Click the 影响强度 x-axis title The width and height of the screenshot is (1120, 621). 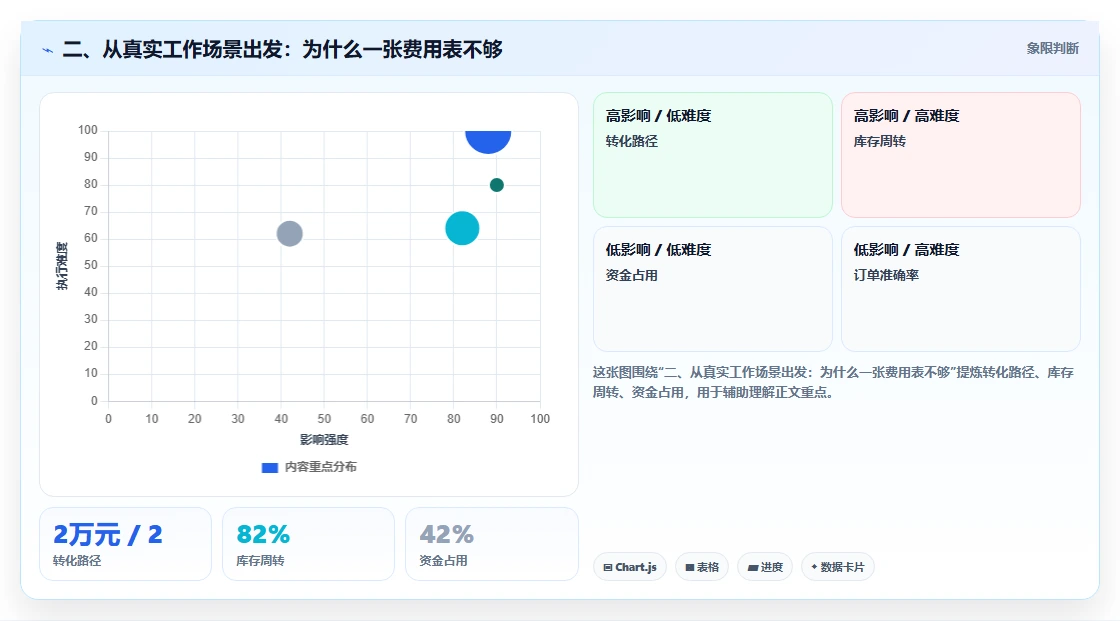324,439
